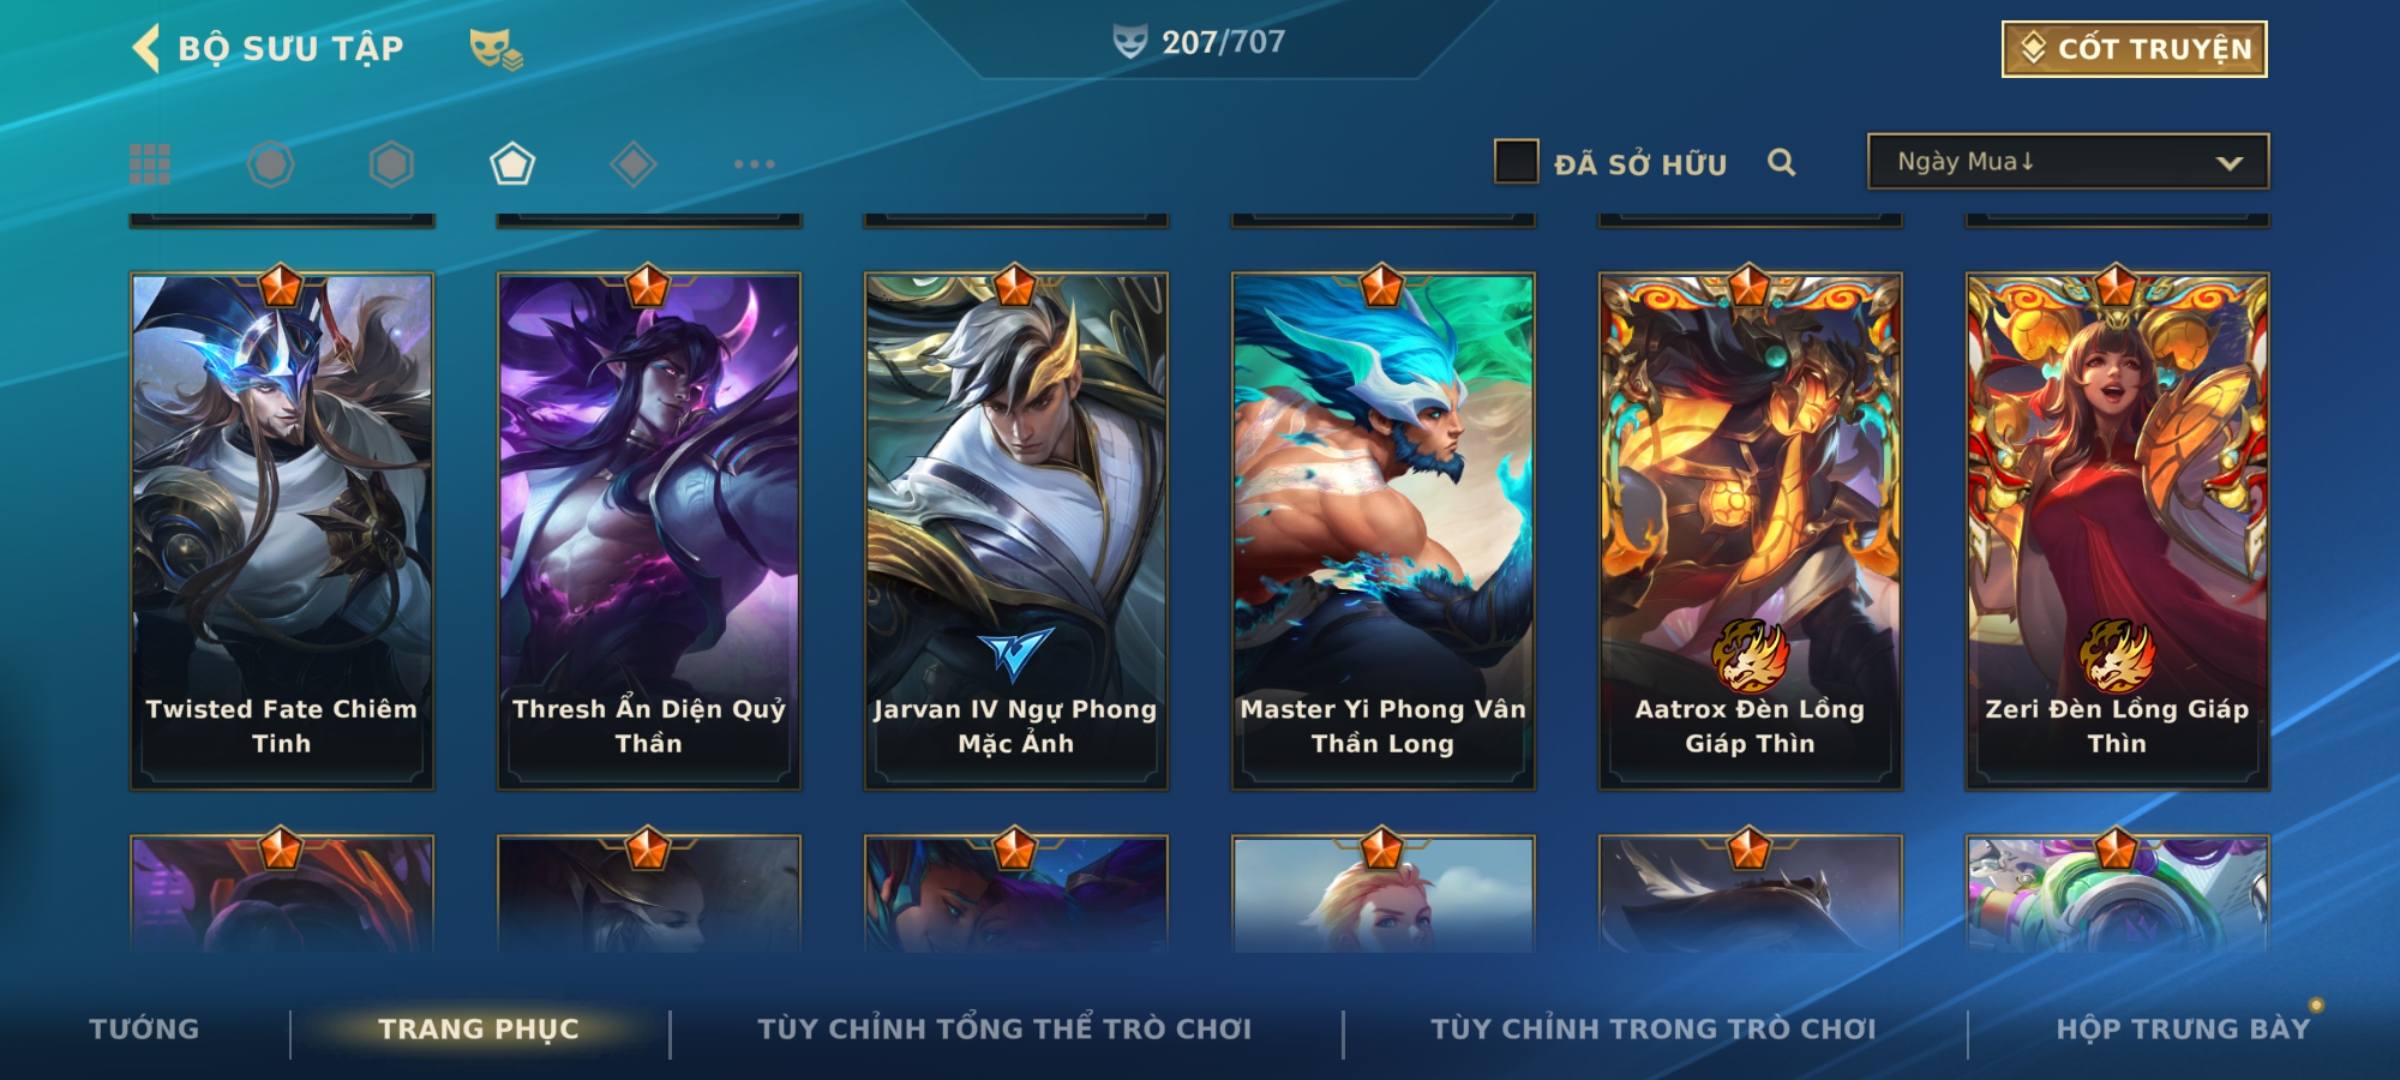This screenshot has width=2400, height=1080.
Task: Open the skin coins mask icon
Action: [496, 49]
